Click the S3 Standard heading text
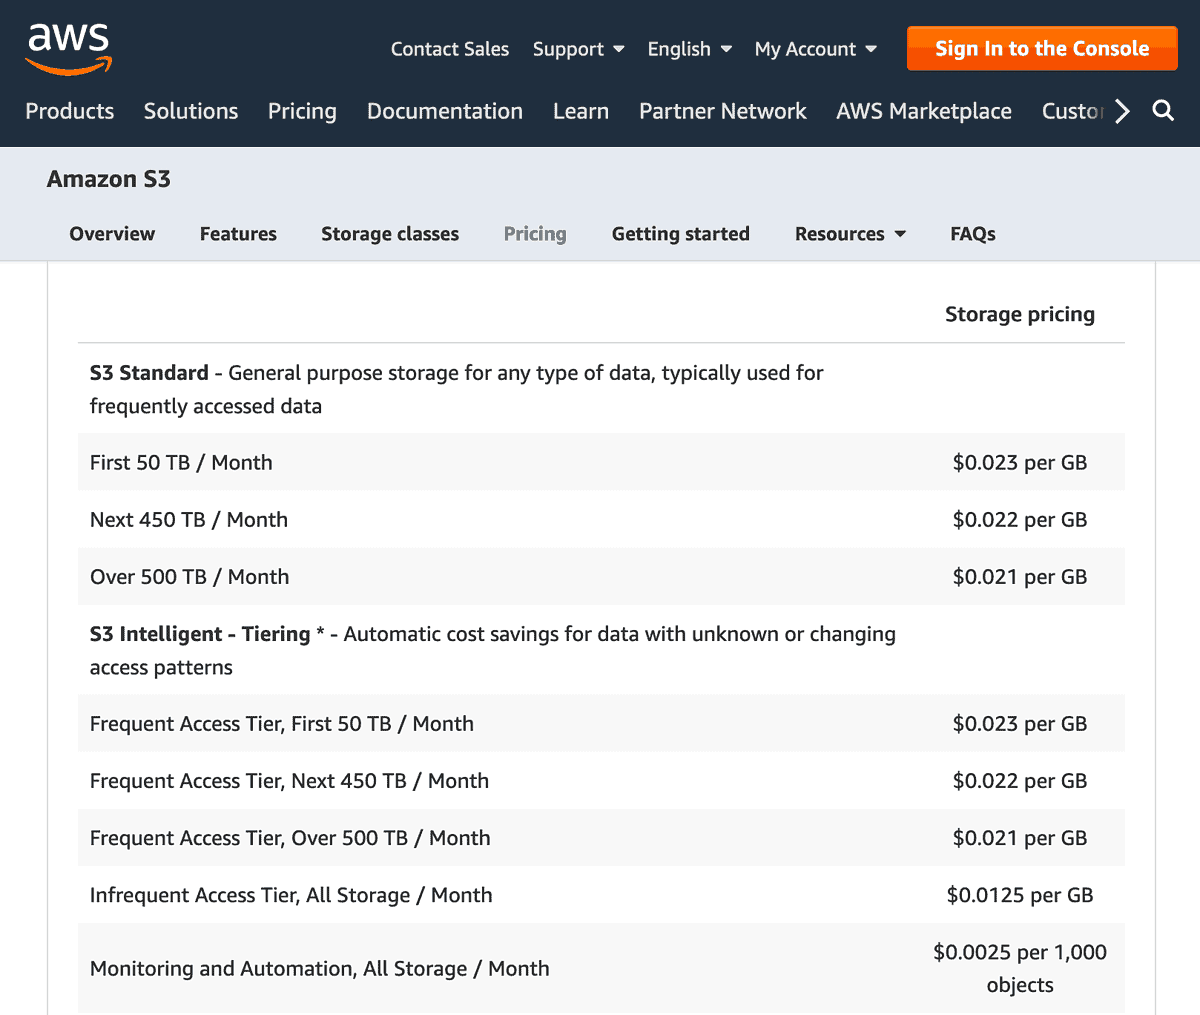This screenshot has width=1200, height=1015. pyautogui.click(x=149, y=373)
